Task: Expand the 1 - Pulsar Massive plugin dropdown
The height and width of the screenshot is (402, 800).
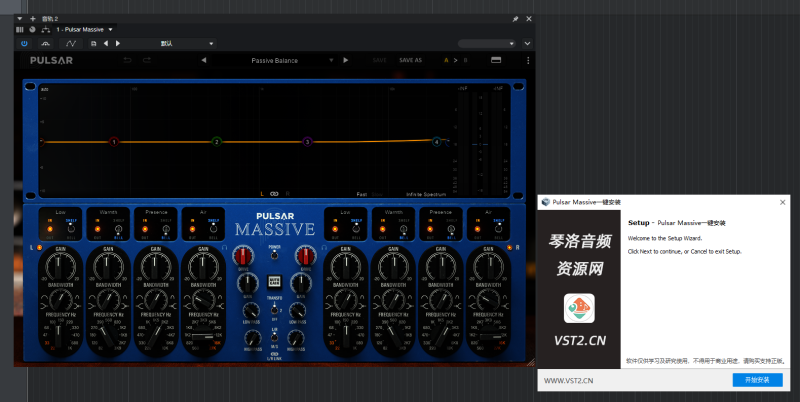Action: [x=110, y=30]
